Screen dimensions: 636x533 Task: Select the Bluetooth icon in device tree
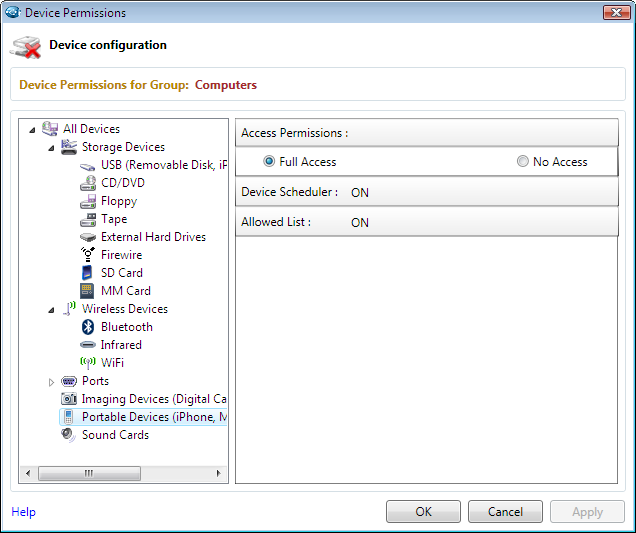click(x=88, y=327)
